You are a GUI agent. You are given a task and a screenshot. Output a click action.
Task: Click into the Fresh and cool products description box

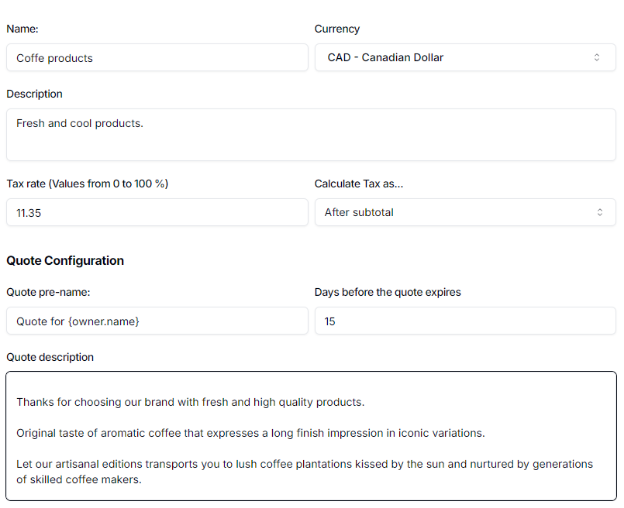point(310,134)
